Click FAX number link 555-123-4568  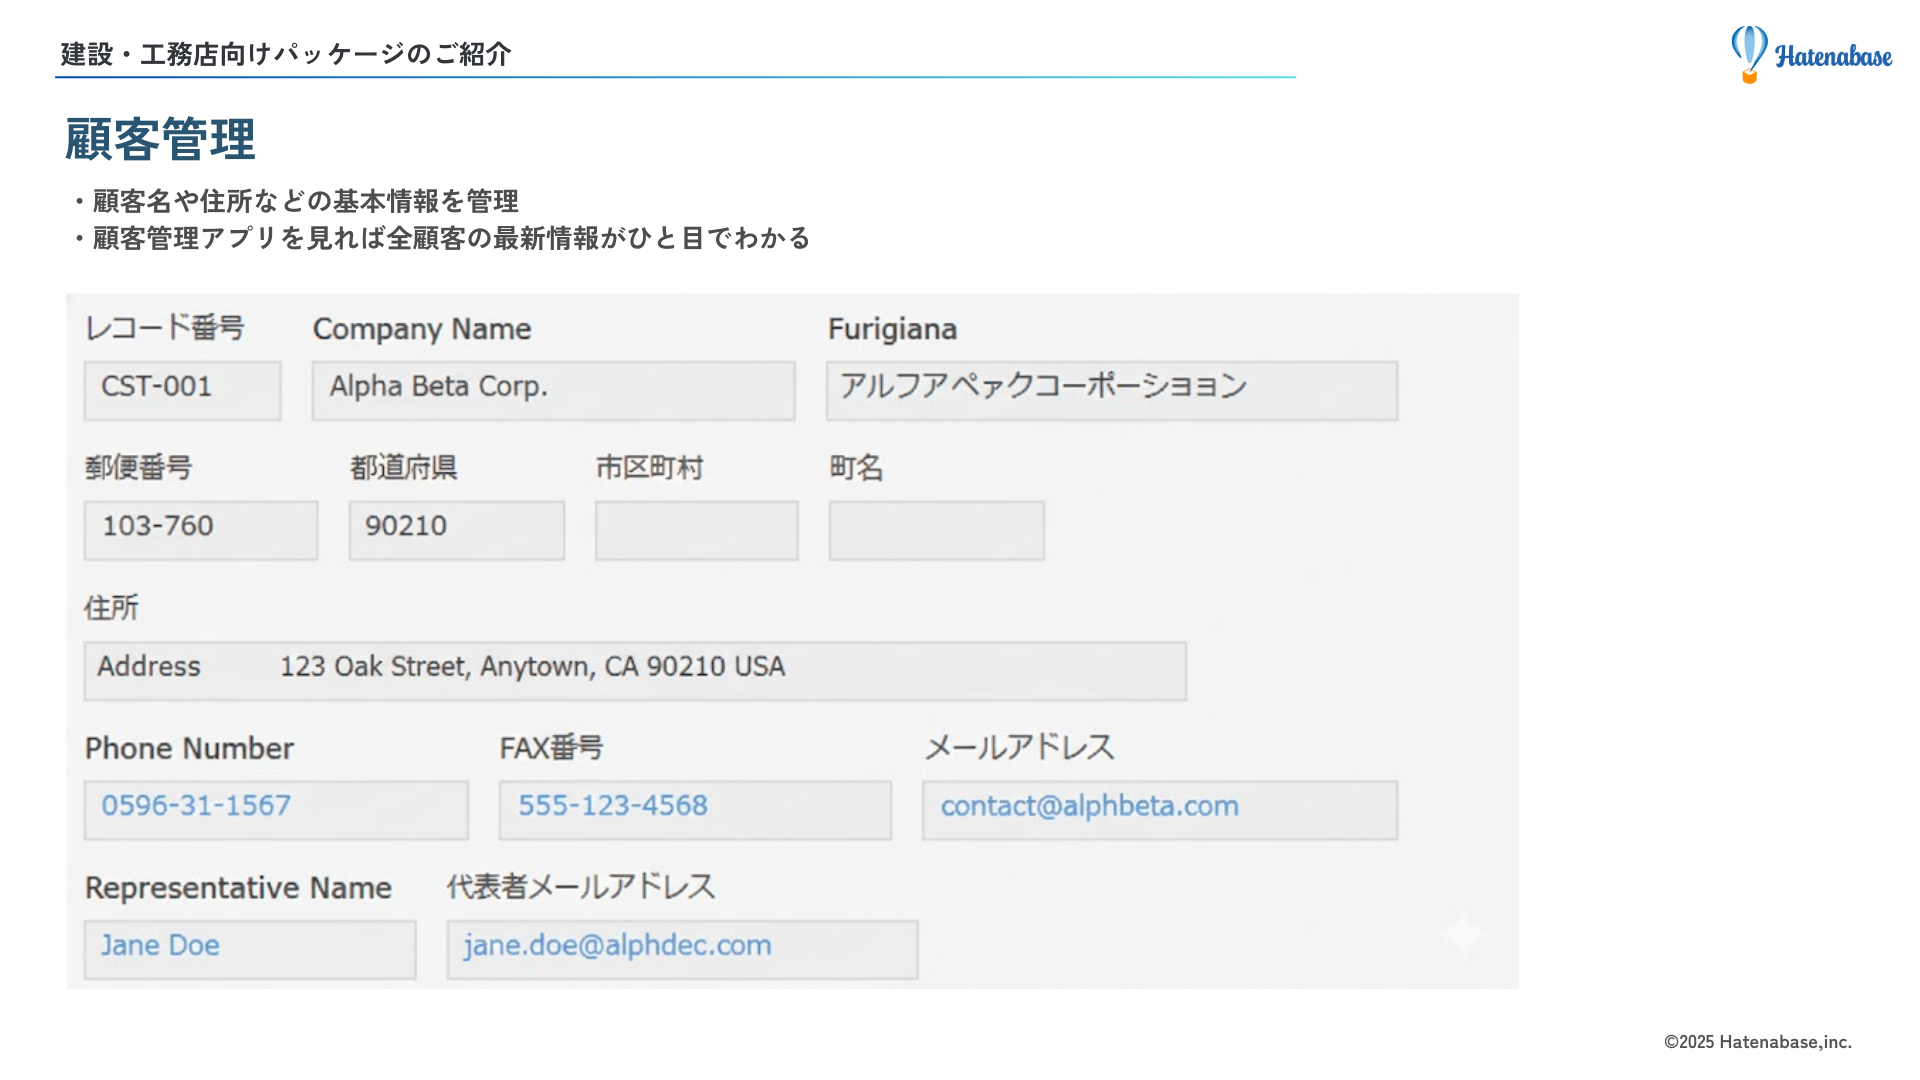point(612,806)
